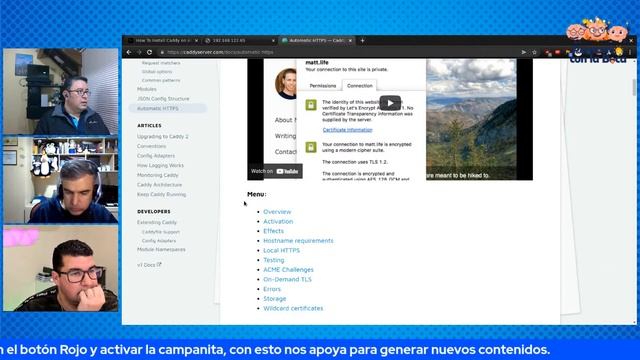
Task: Open the Conventions article
Action: [x=151, y=146]
